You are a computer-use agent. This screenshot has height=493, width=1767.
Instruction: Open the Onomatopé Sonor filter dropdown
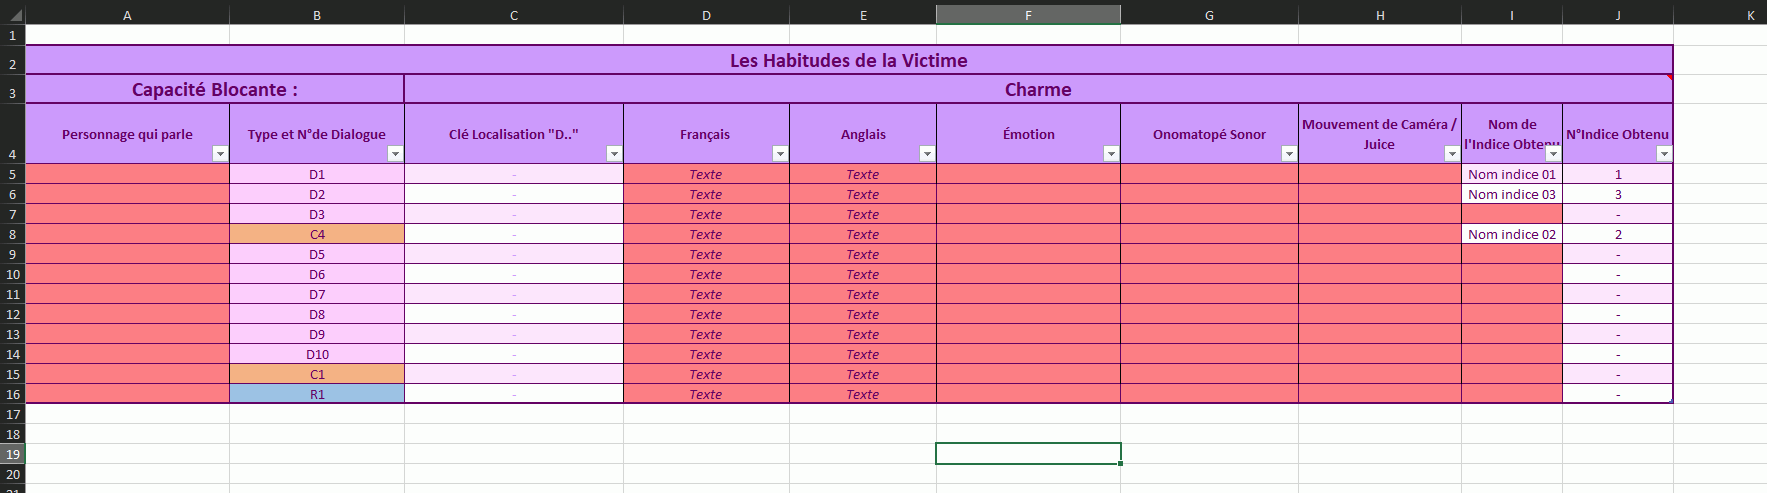point(1289,154)
